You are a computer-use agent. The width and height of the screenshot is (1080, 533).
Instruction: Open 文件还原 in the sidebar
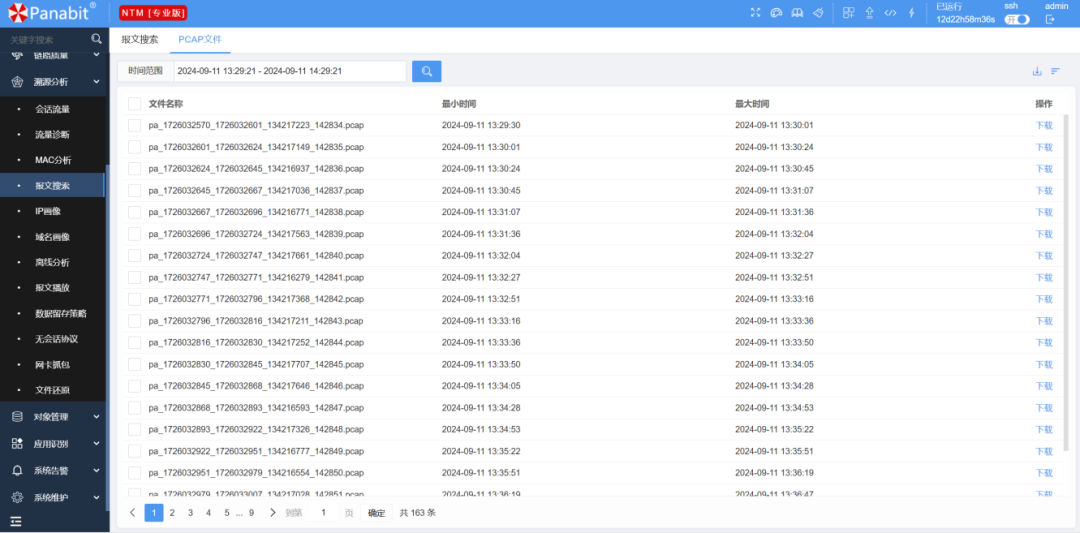point(53,390)
